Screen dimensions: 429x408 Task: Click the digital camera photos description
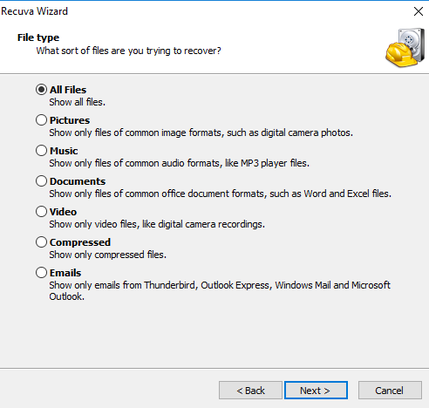coord(201,133)
